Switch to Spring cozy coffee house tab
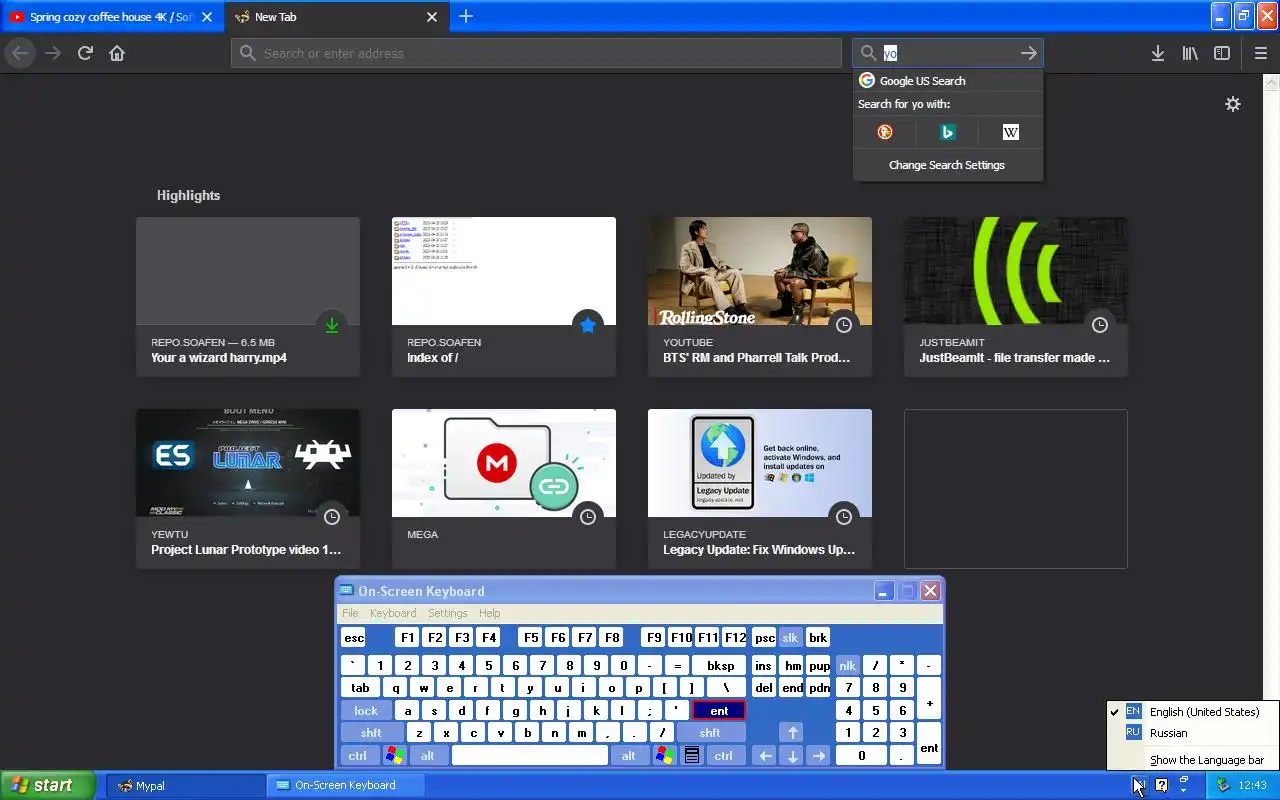This screenshot has height=800, width=1280. pos(112,17)
